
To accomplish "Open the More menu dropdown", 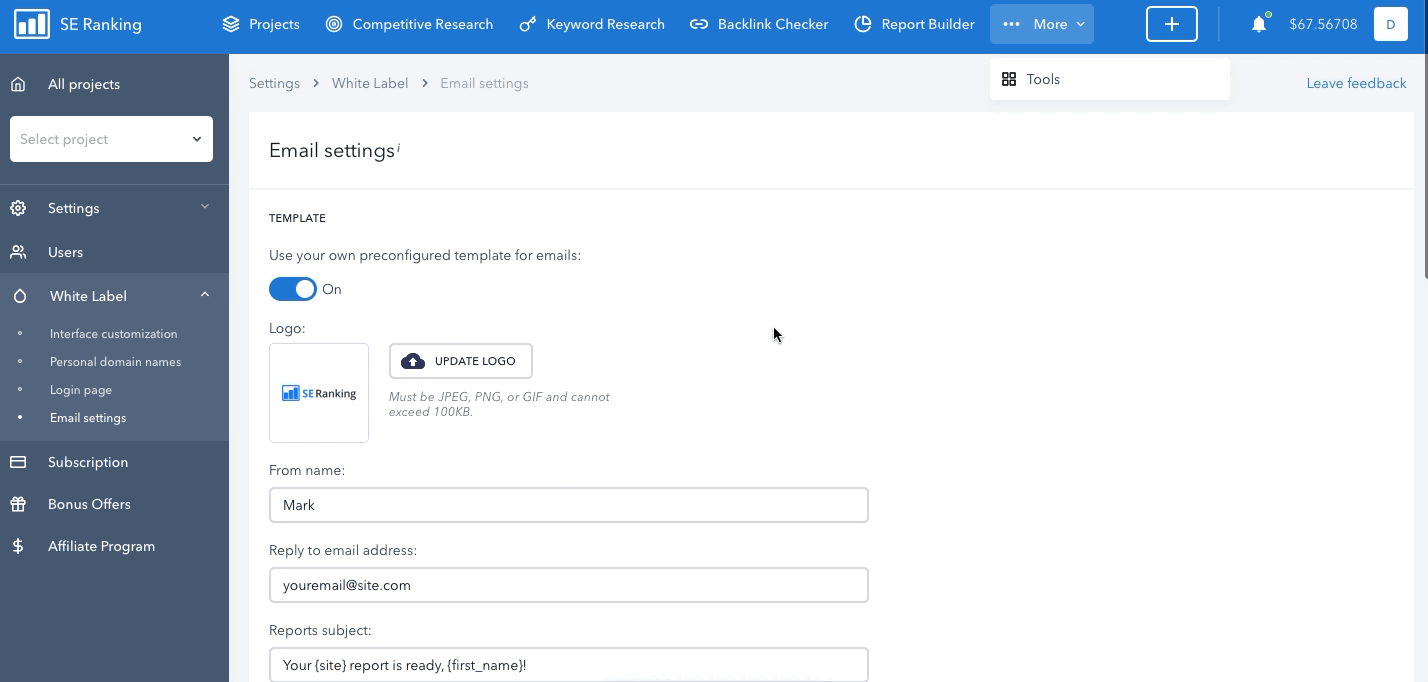I will [x=1041, y=24].
